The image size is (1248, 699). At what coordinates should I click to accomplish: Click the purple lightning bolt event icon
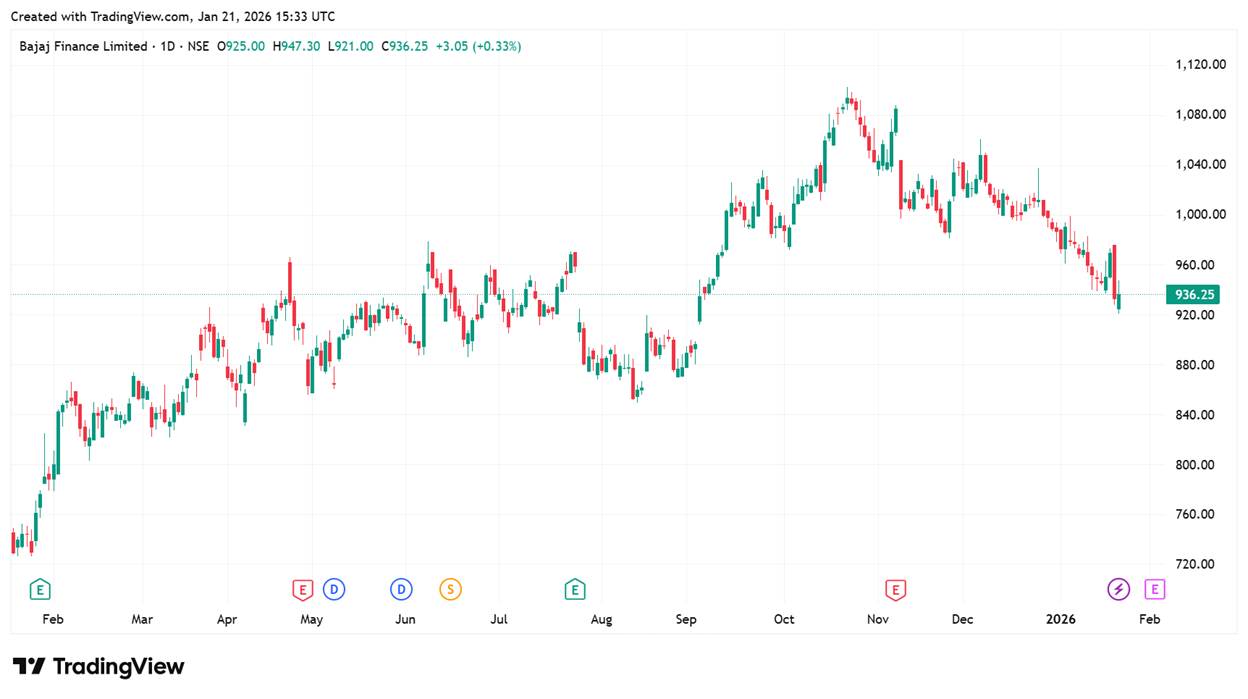[1118, 590]
